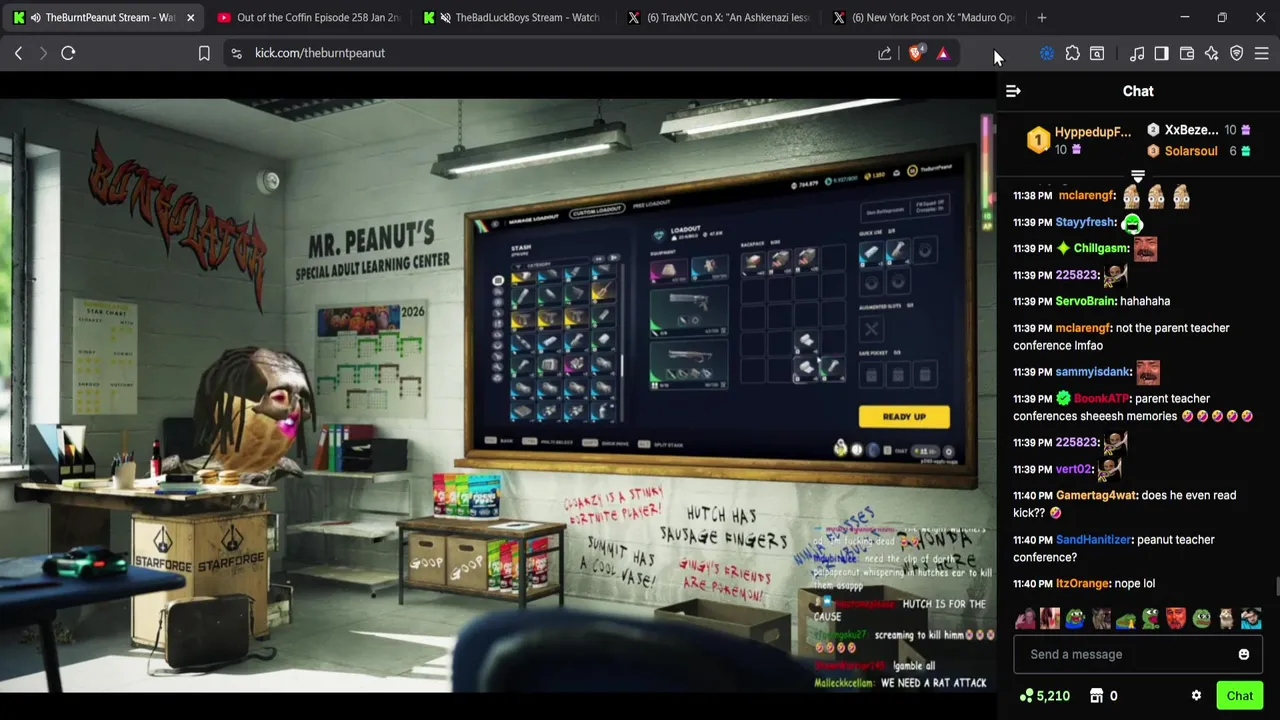The height and width of the screenshot is (720, 1280).
Task: Click username ItzOrange in chat
Action: click(1082, 584)
